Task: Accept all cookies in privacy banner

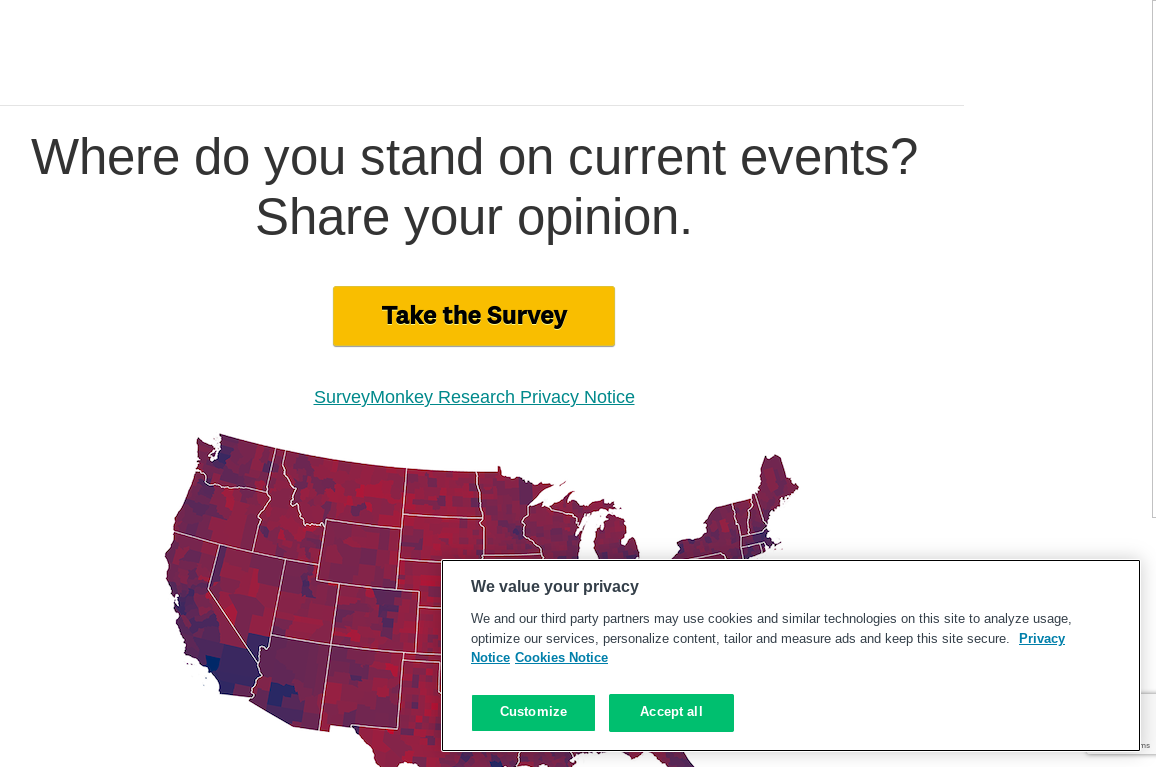Action: point(671,712)
